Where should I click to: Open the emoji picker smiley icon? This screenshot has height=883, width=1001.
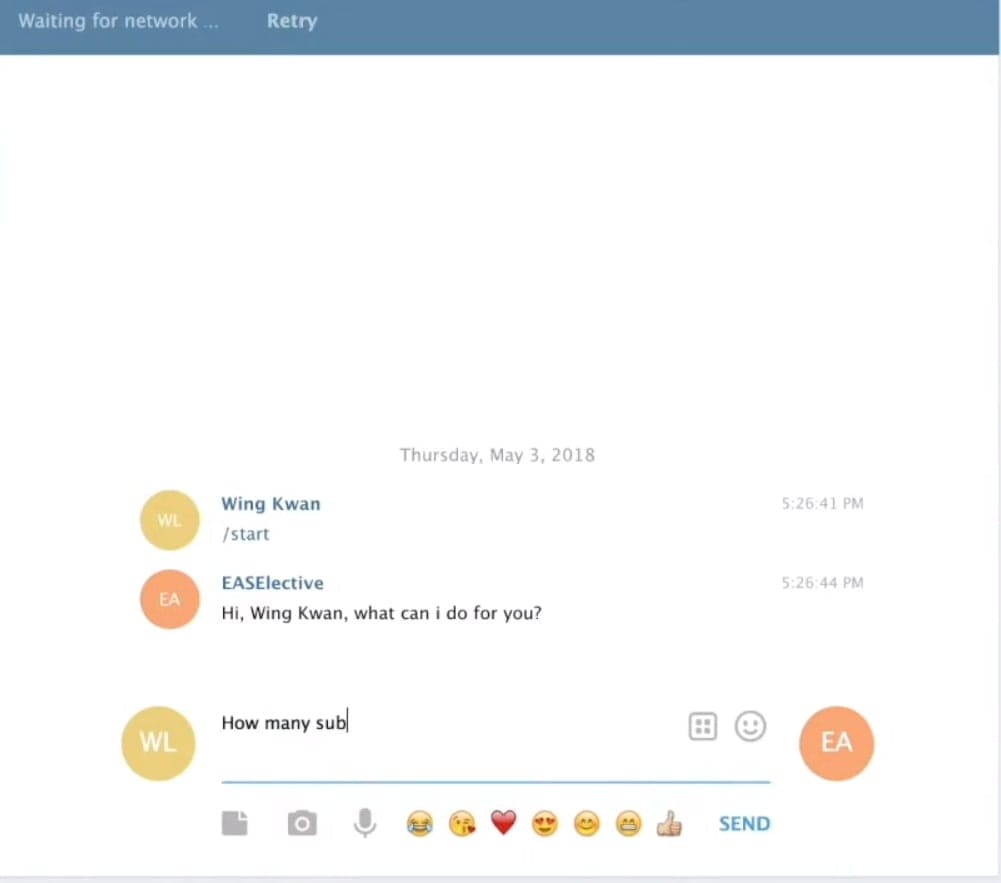pos(750,726)
